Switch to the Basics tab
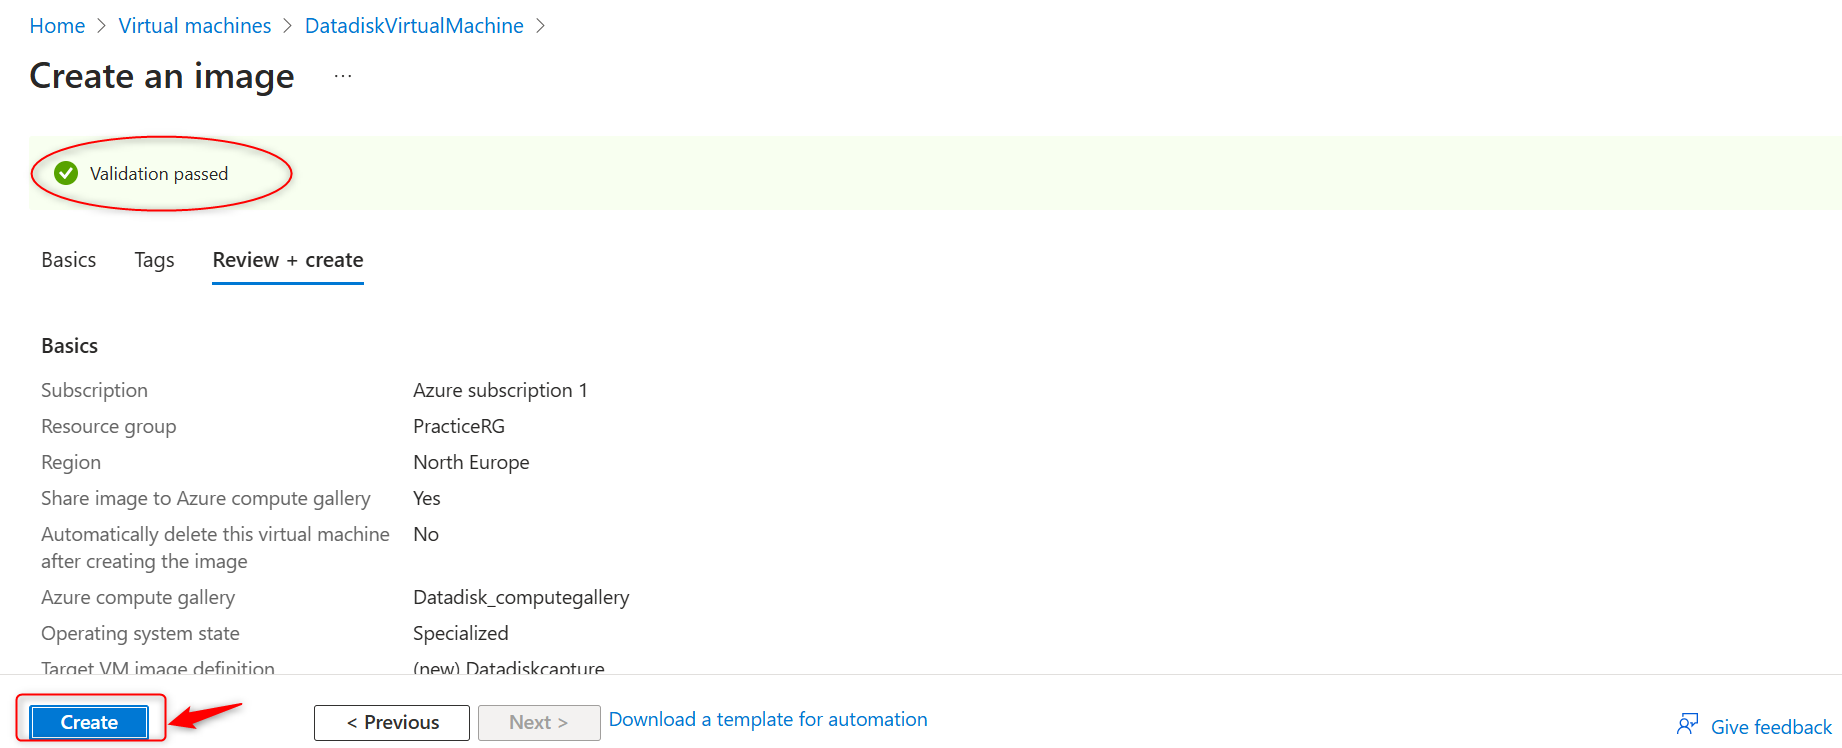Screen dimensions: 1842x748 tap(69, 260)
